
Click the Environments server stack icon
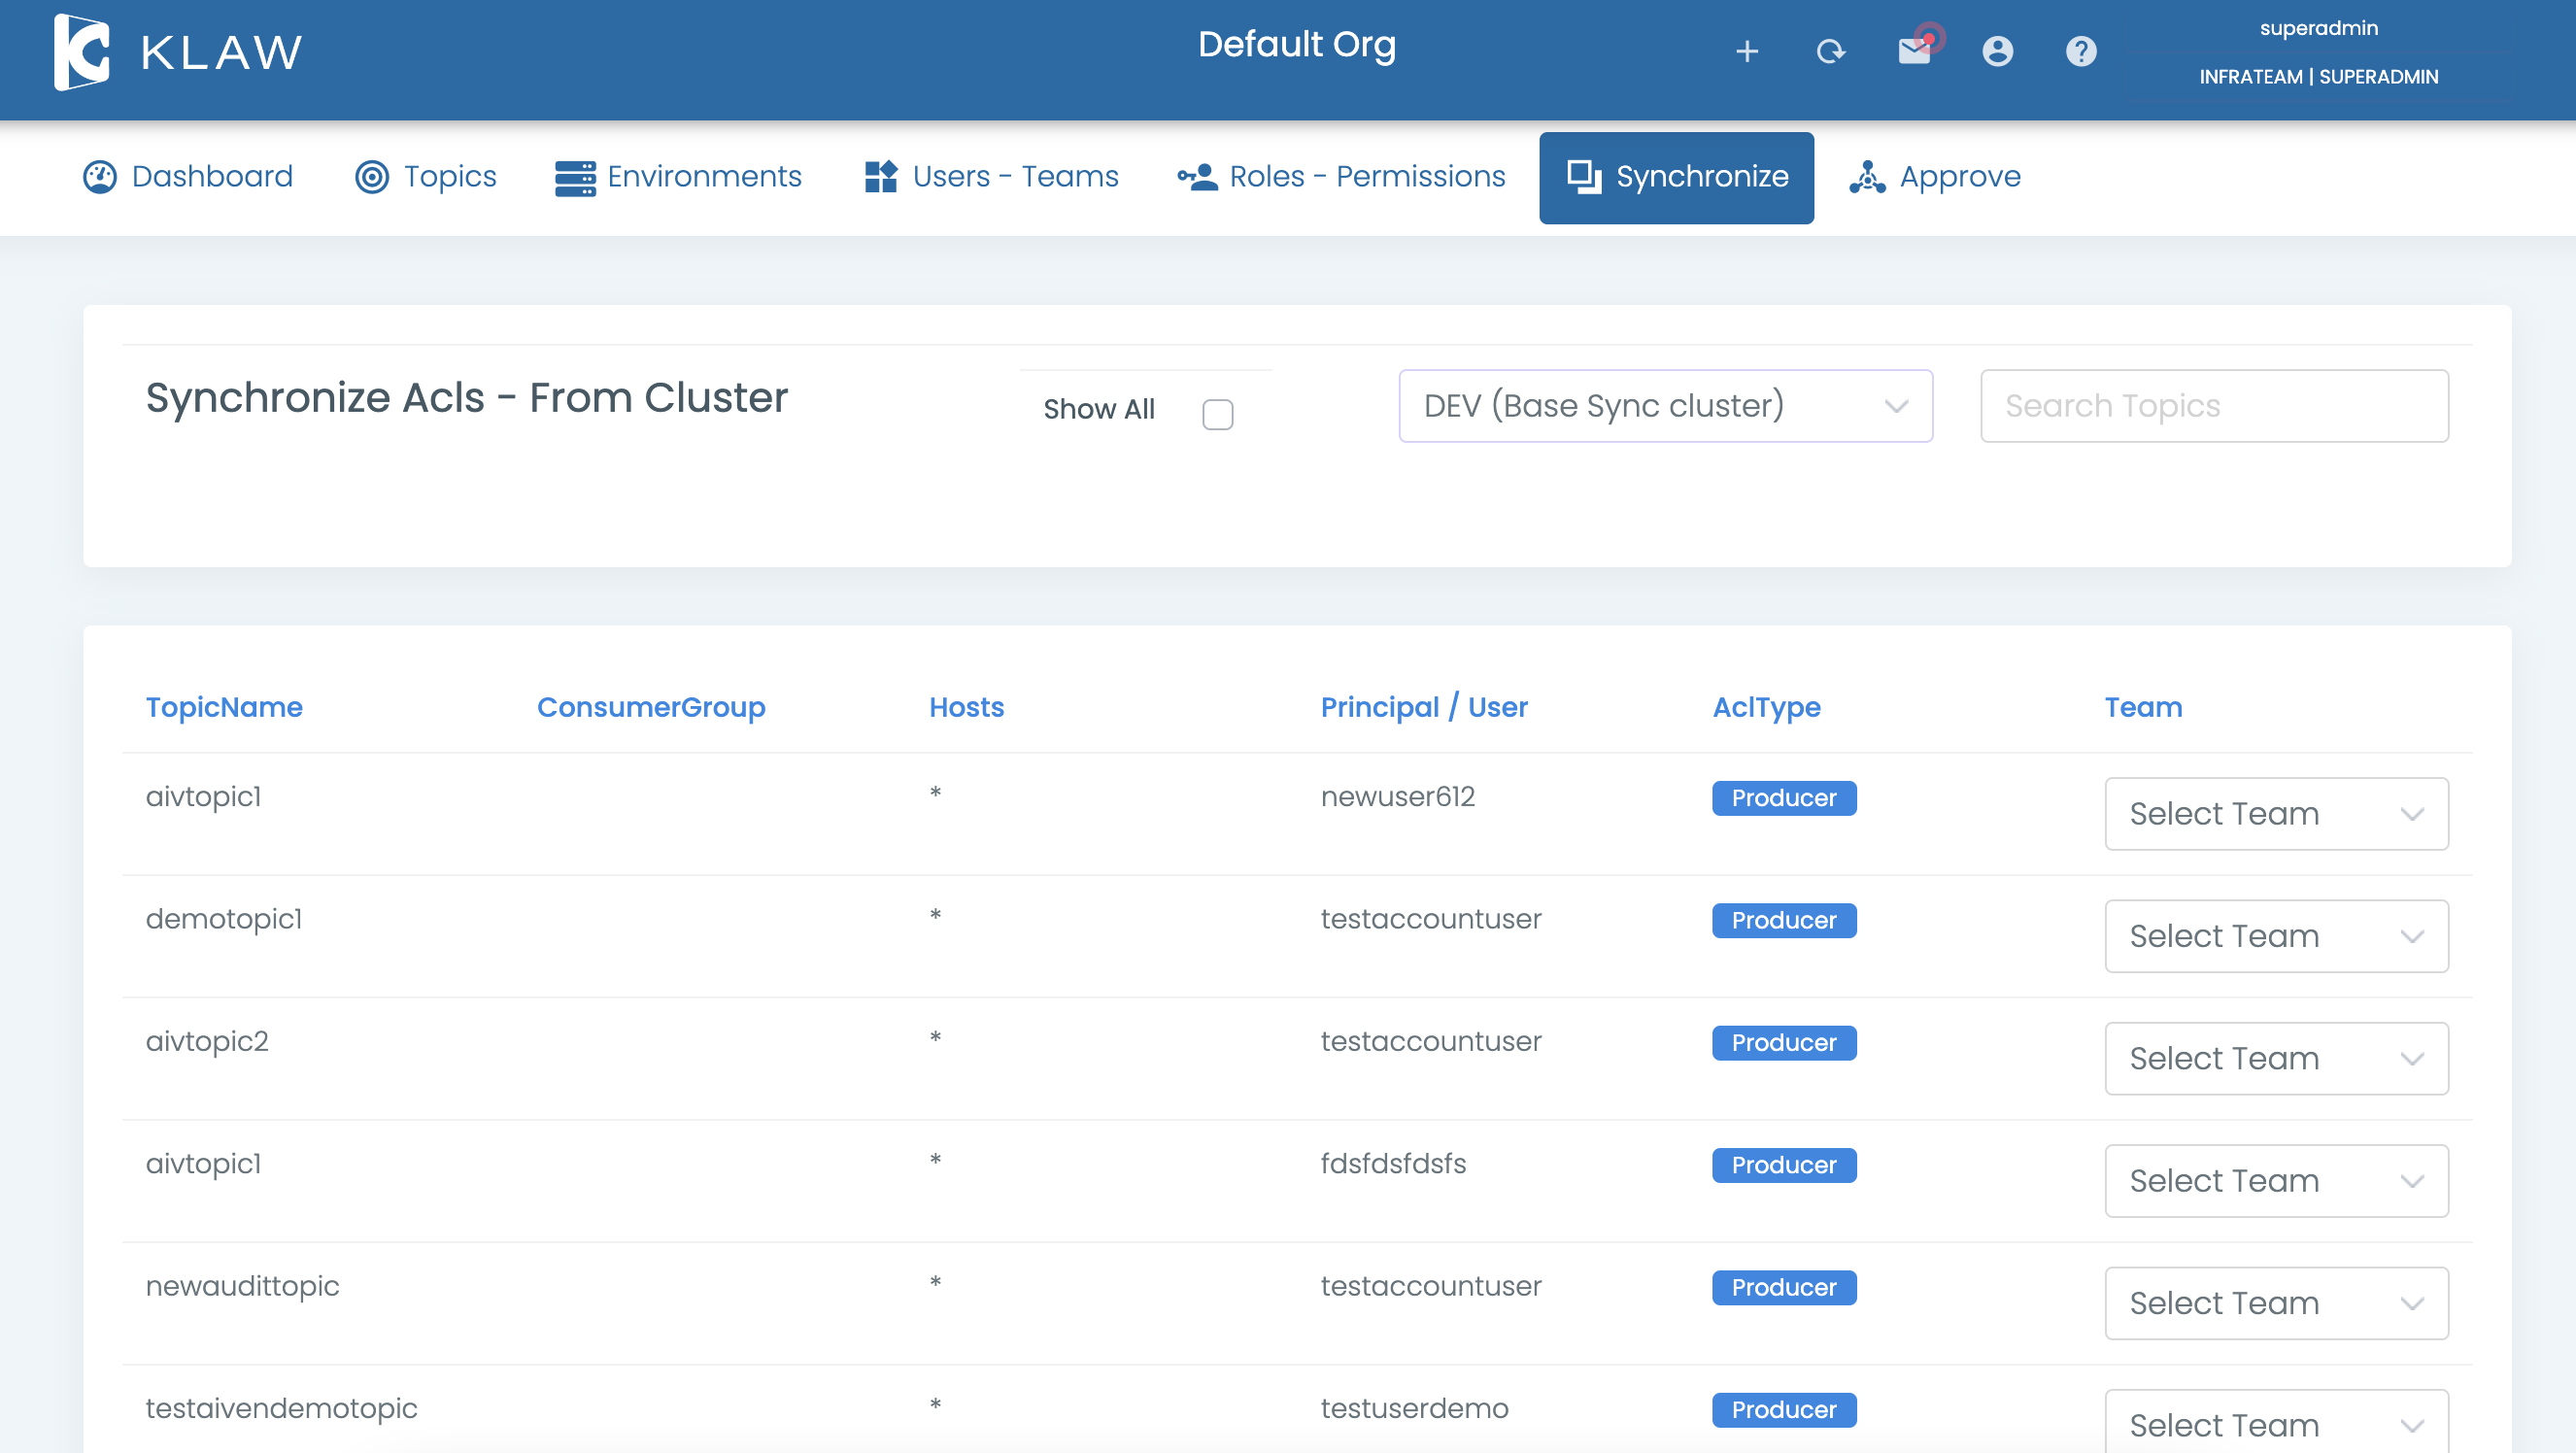point(575,178)
